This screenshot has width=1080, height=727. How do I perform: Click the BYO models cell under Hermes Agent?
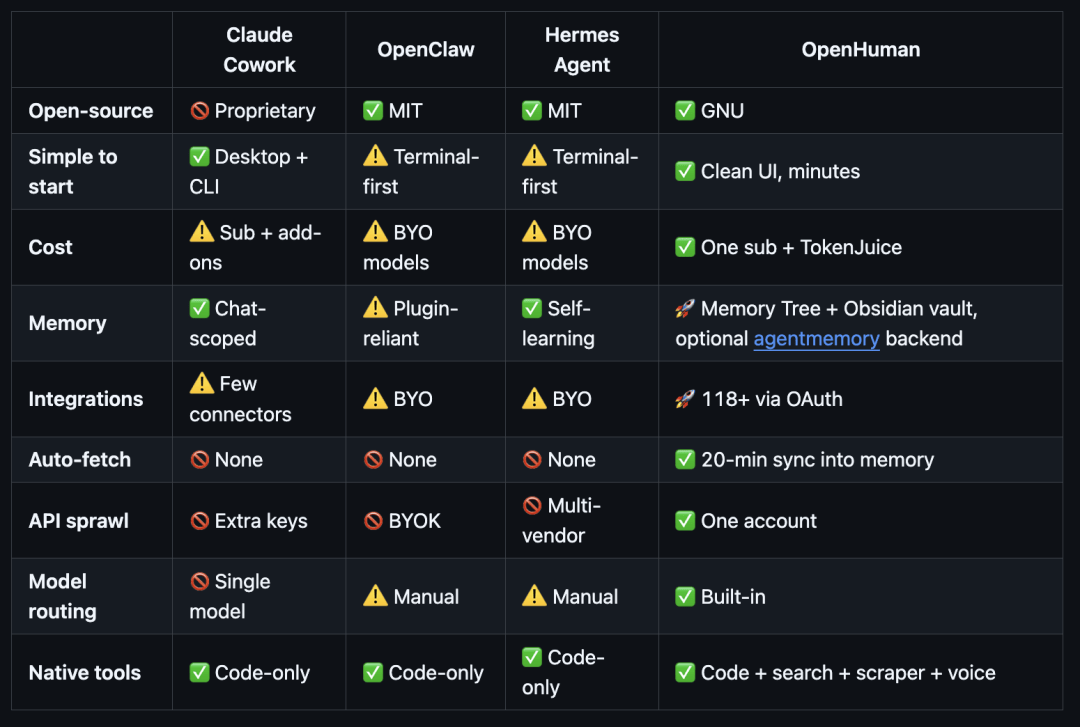point(582,247)
